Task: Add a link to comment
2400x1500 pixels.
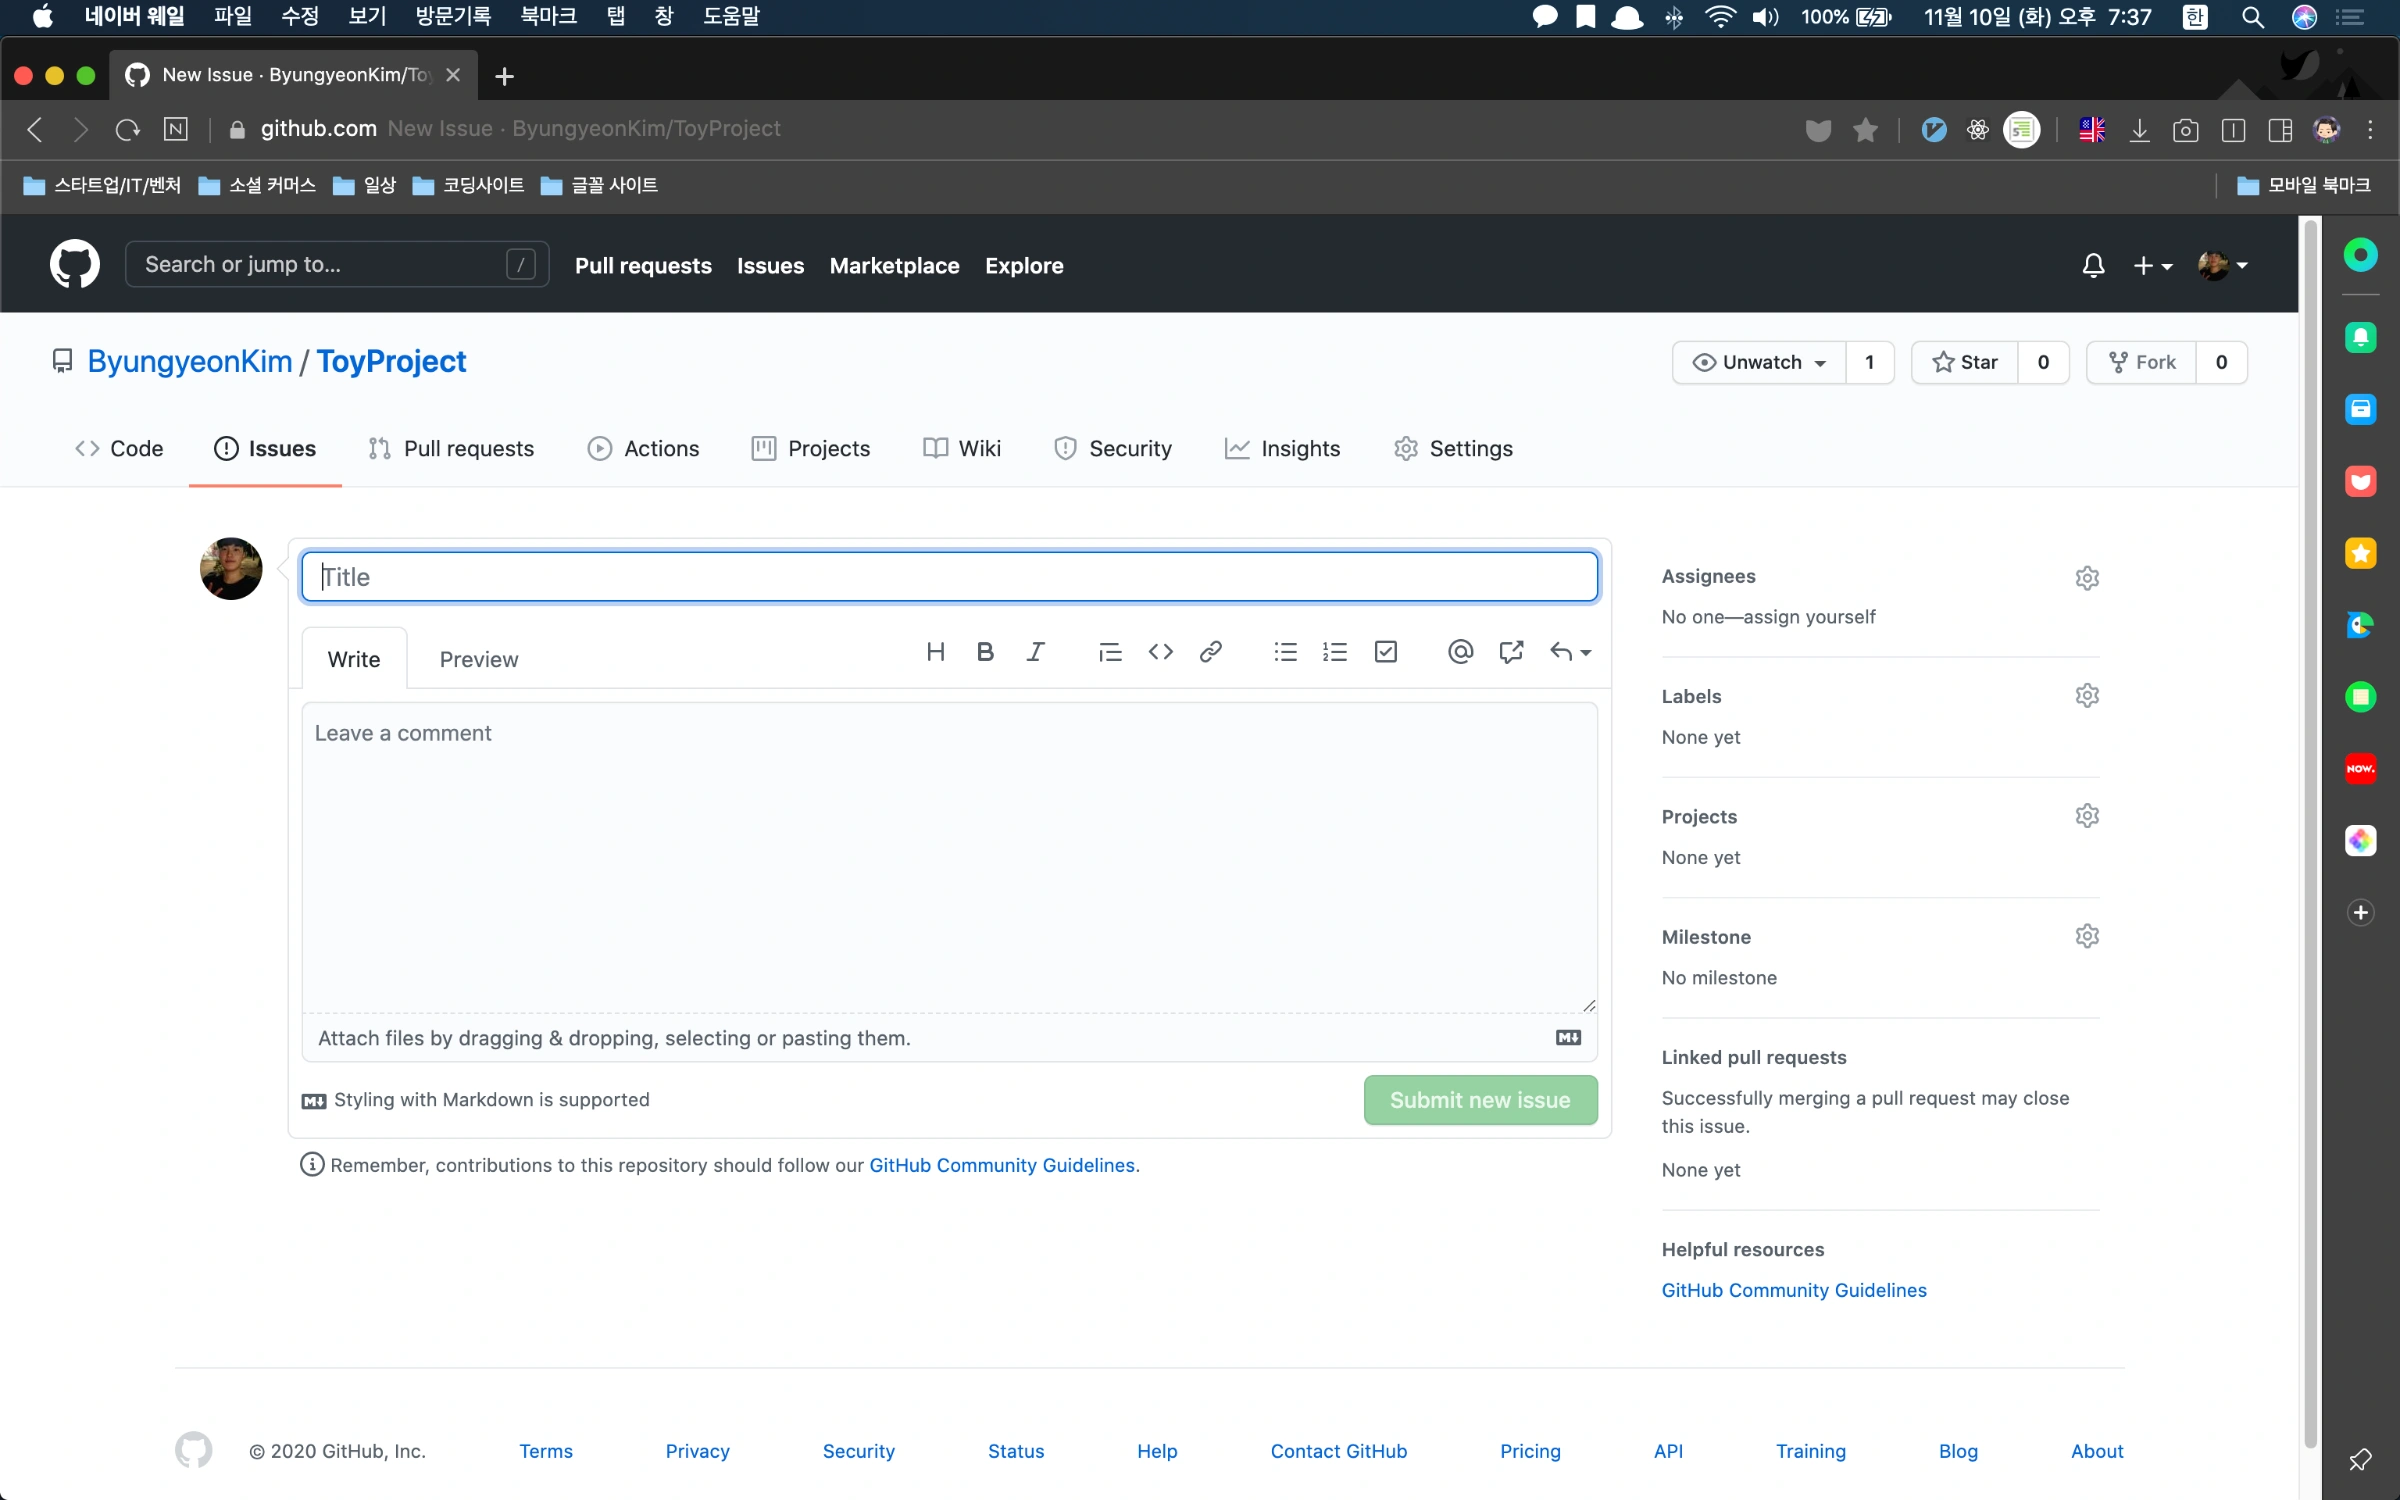Action: point(1210,652)
